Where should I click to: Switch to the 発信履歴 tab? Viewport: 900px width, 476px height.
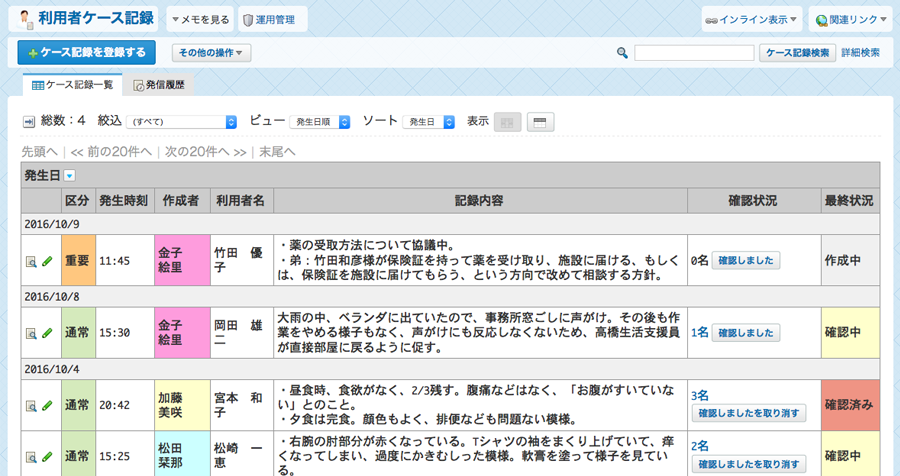pos(159,85)
